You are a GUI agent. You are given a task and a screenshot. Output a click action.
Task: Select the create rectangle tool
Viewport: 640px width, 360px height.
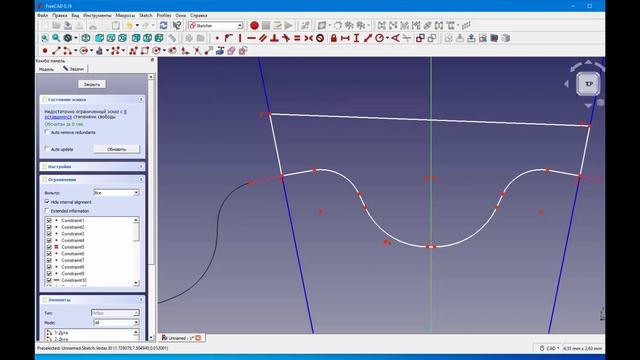pos(145,51)
